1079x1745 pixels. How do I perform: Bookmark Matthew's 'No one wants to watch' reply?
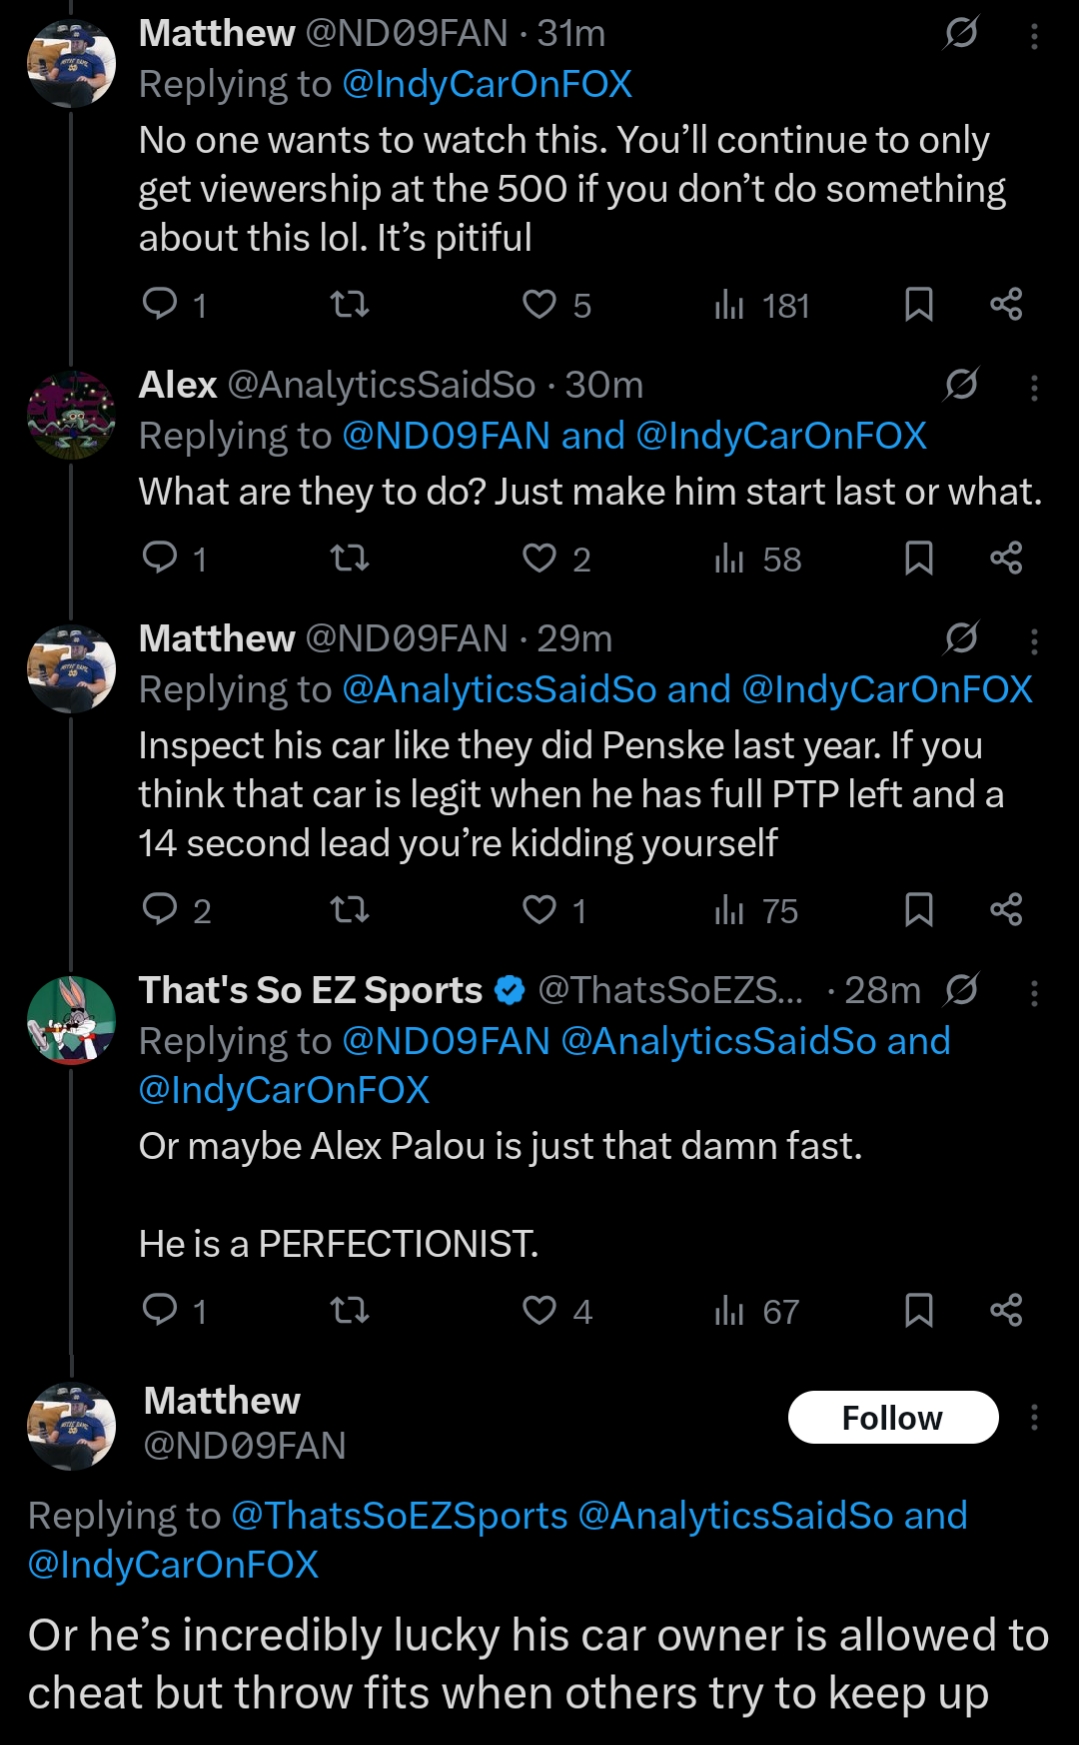pos(918,304)
